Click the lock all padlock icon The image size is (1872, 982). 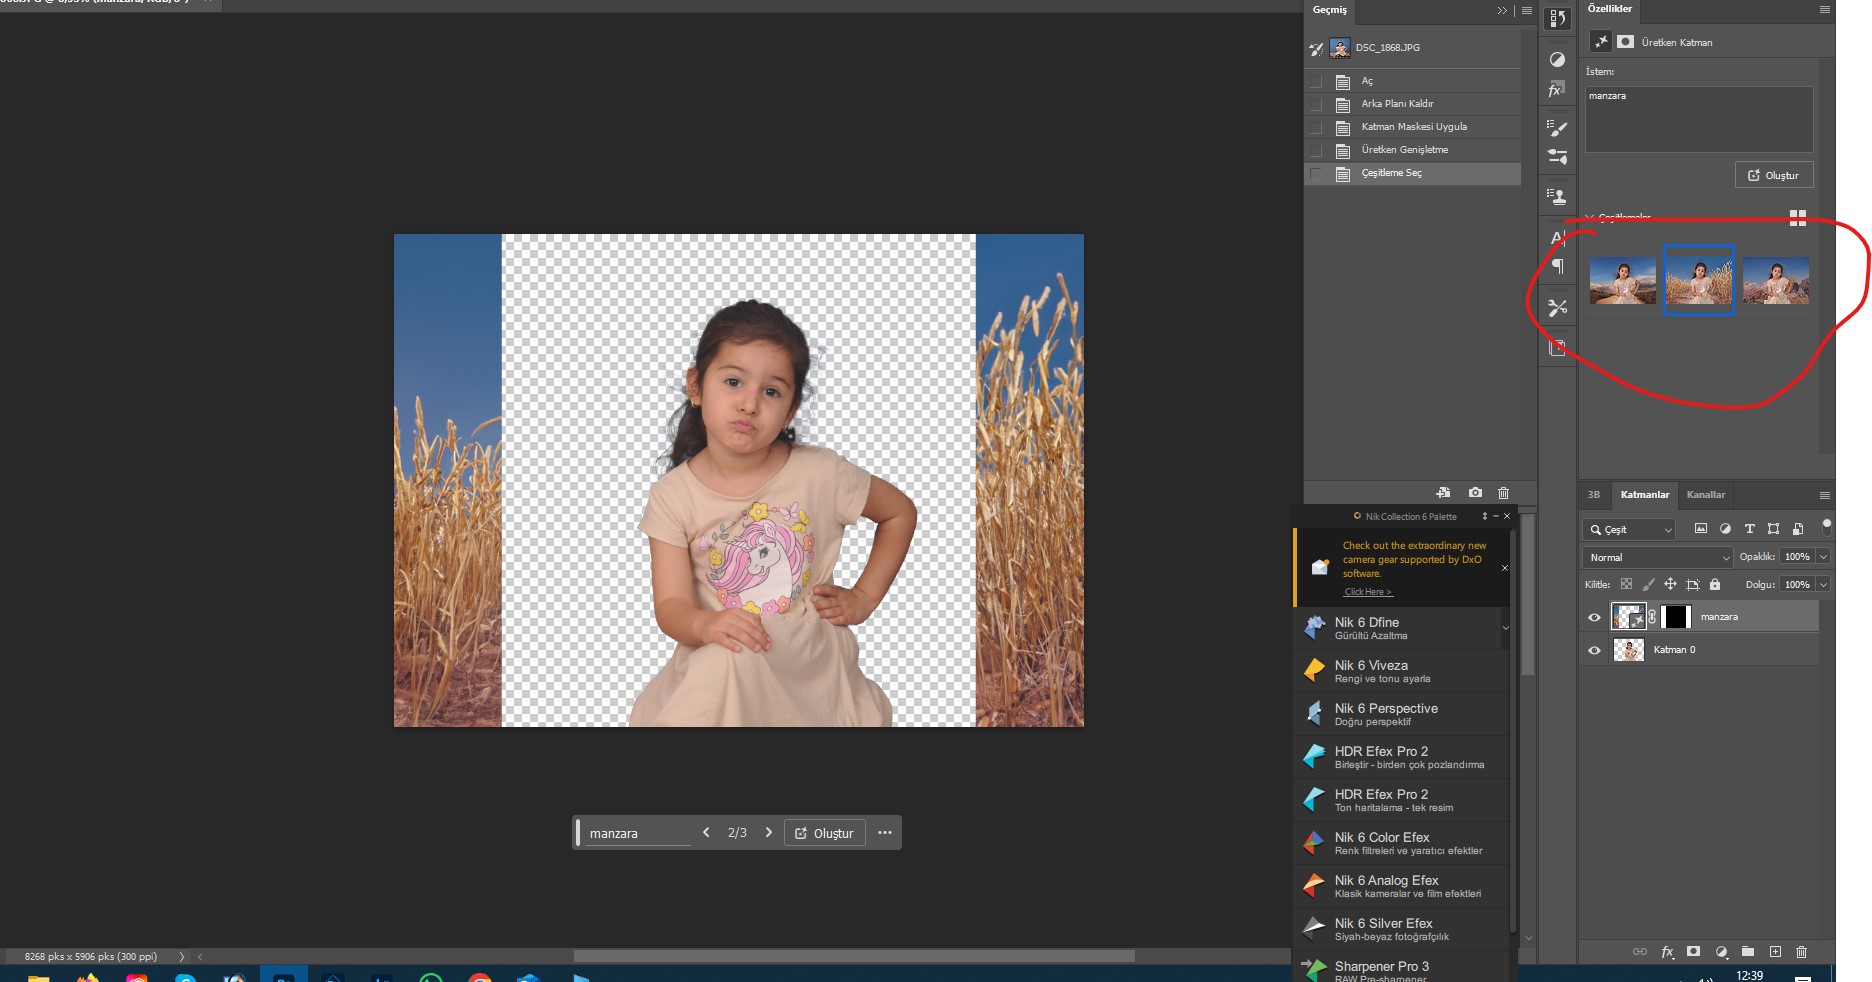pos(1715,585)
